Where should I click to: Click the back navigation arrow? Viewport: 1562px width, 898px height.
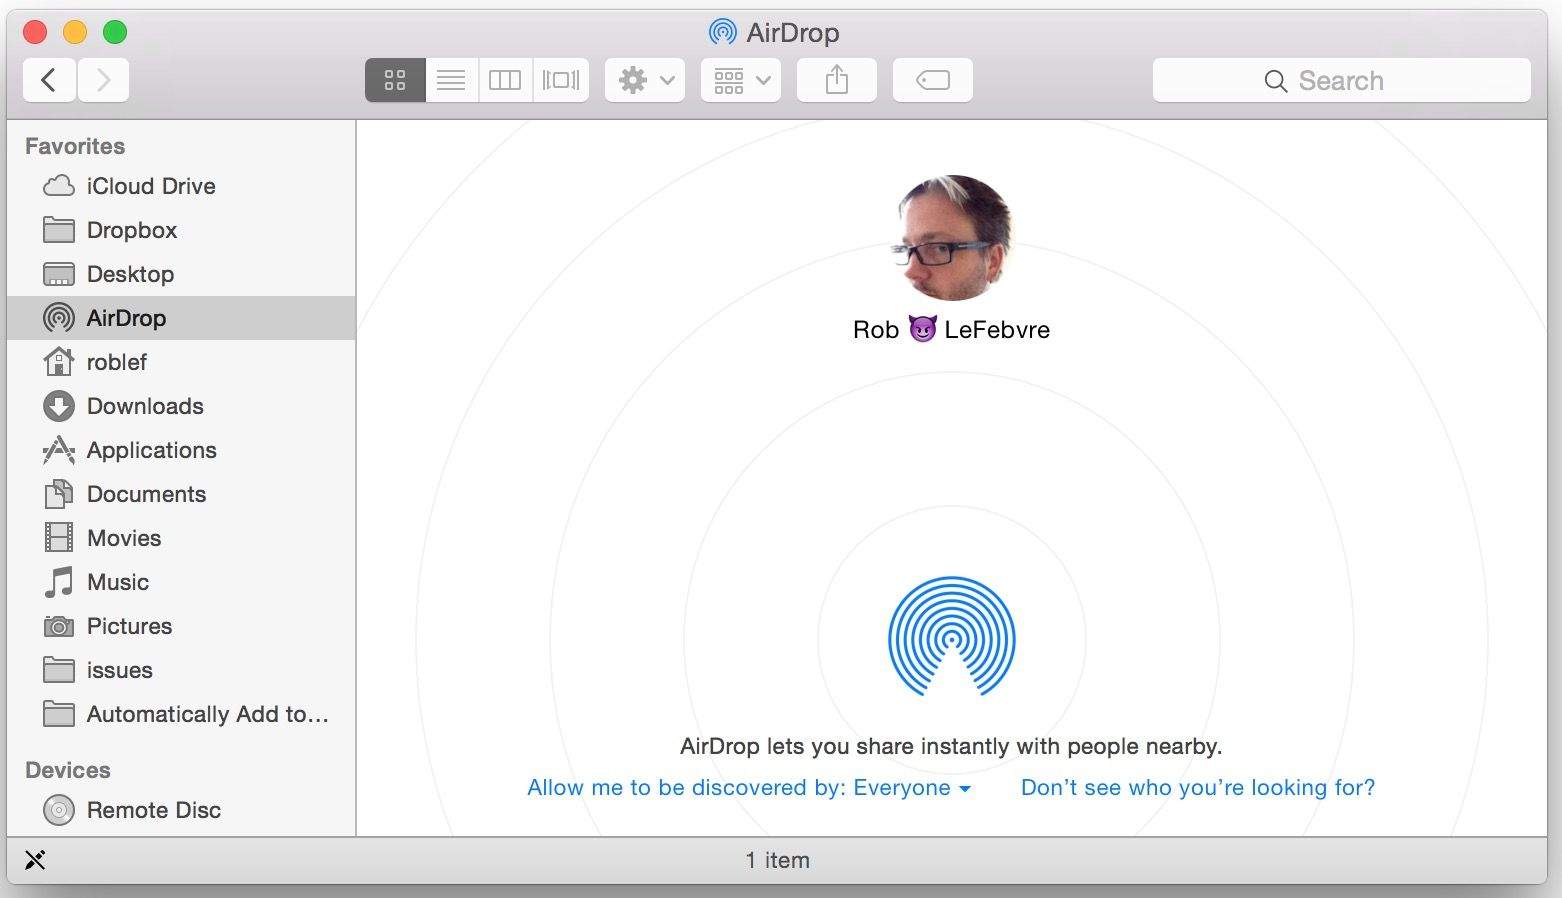(x=48, y=80)
